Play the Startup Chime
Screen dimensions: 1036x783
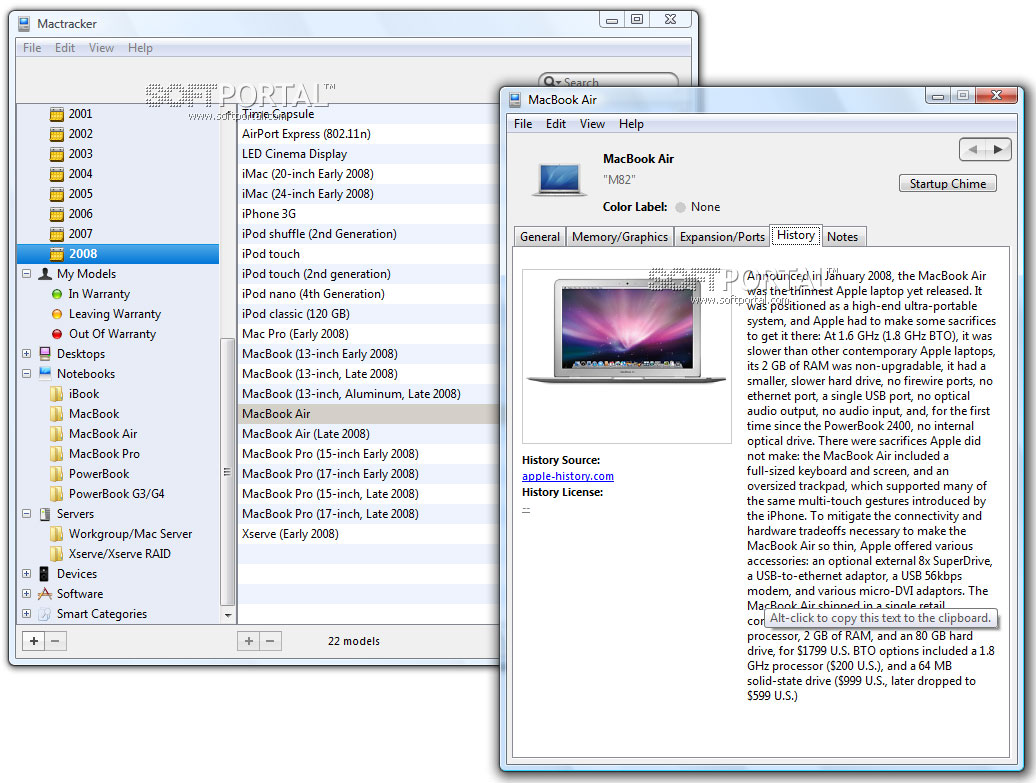click(947, 184)
